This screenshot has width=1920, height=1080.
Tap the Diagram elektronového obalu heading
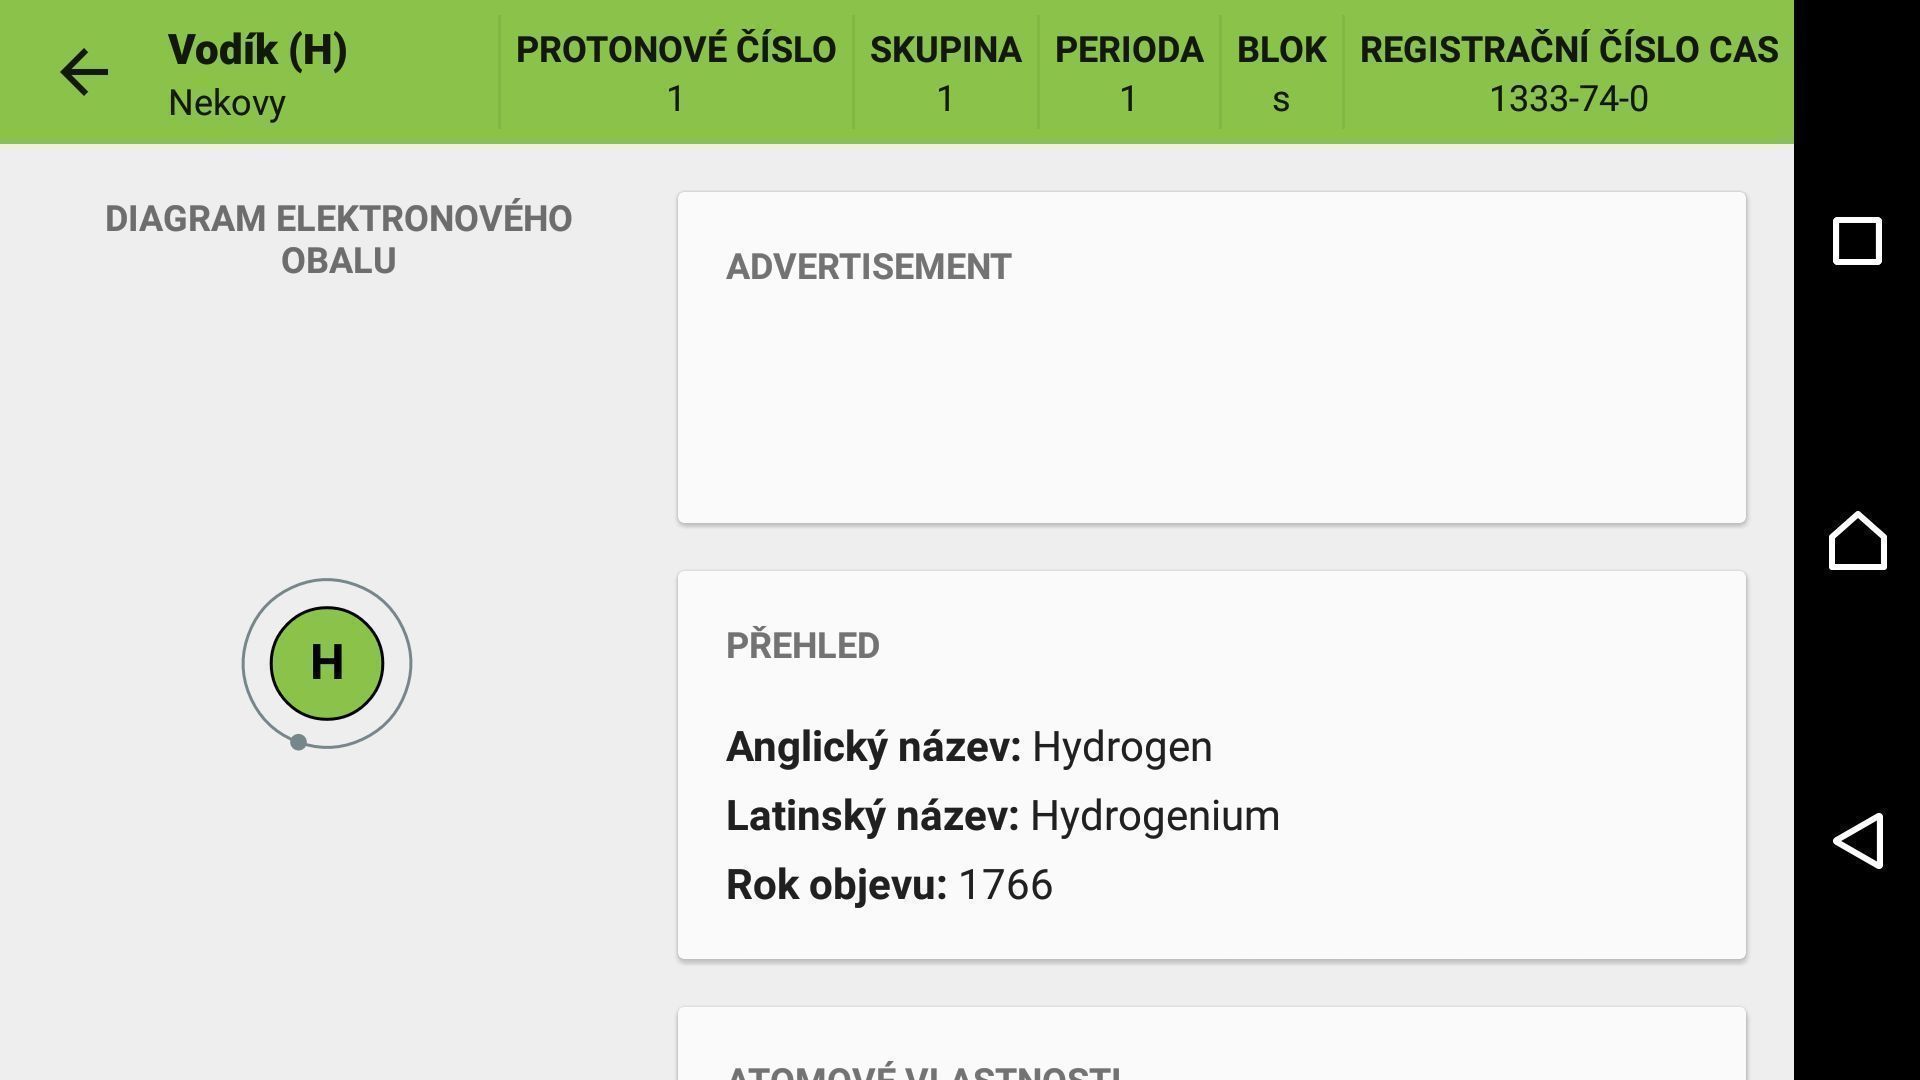338,240
